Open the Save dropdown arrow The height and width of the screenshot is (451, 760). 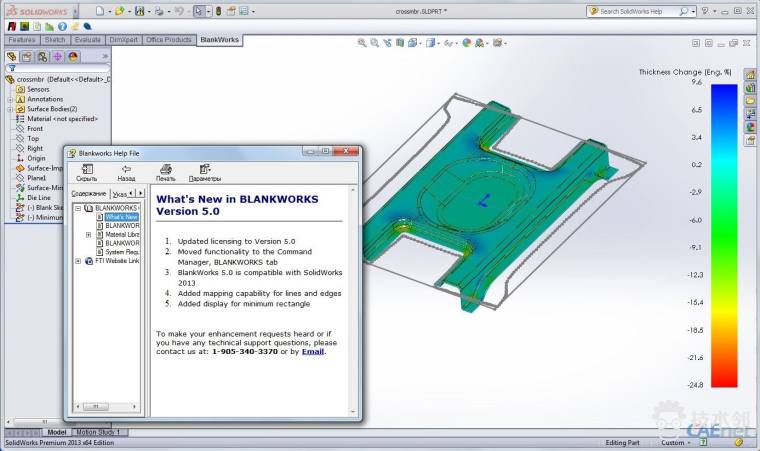[149, 11]
